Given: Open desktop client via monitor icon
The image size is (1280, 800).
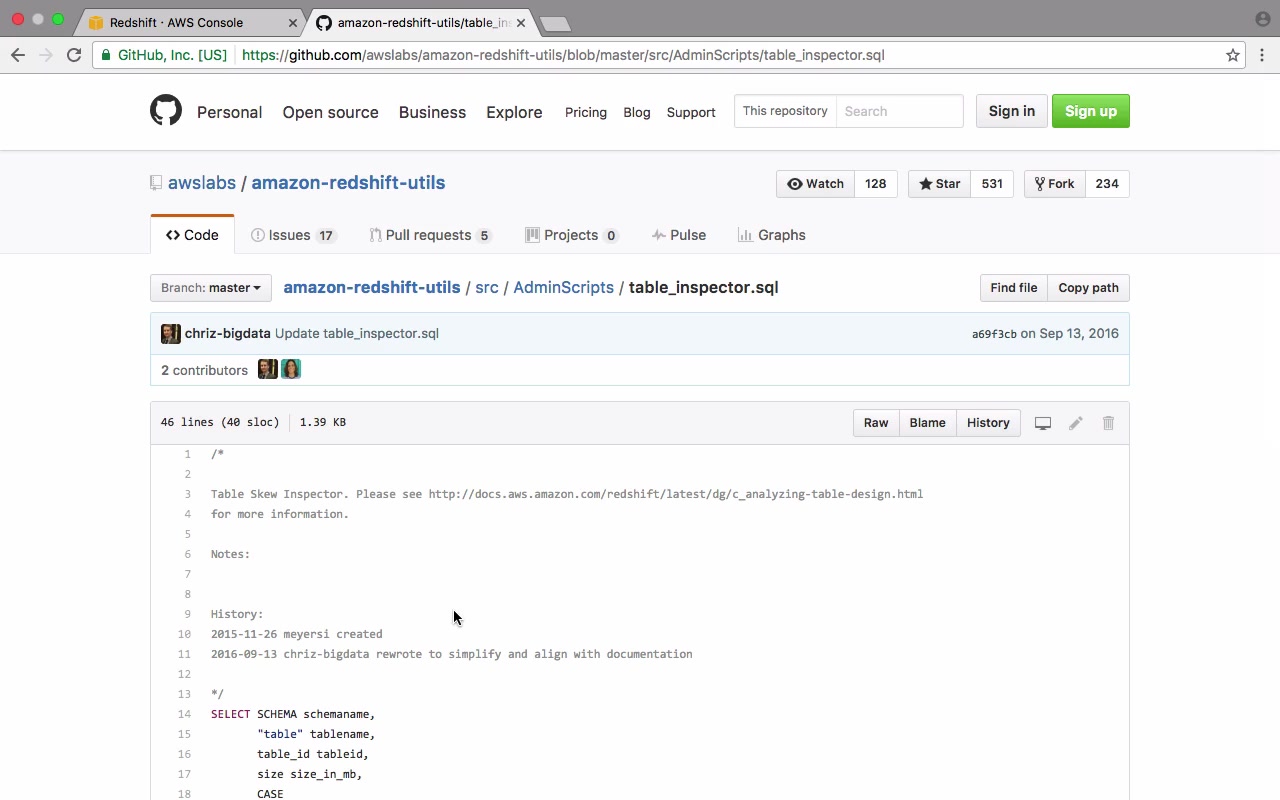Looking at the screenshot, I should pos(1043,423).
